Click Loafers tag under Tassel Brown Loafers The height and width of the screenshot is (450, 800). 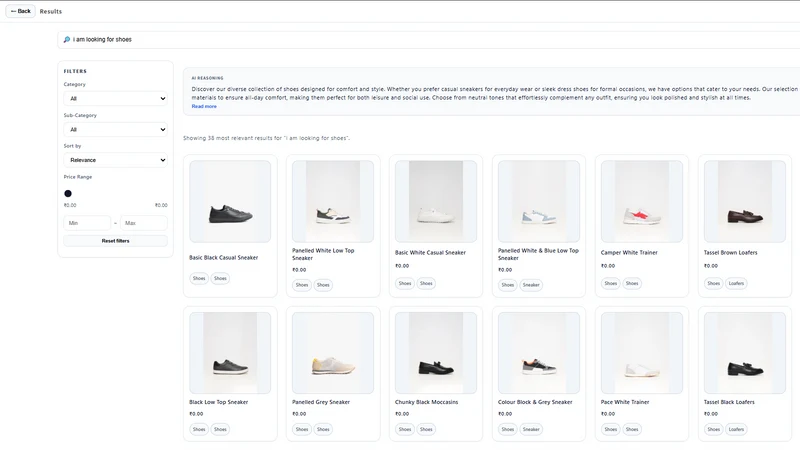[x=736, y=283]
